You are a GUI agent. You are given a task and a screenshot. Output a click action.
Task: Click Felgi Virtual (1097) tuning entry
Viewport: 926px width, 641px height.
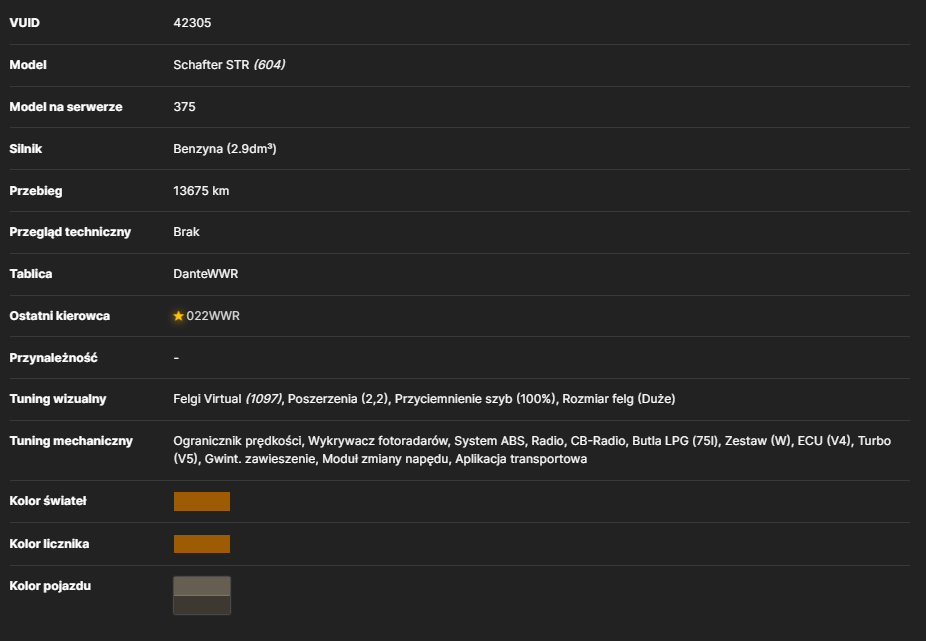(x=228, y=399)
